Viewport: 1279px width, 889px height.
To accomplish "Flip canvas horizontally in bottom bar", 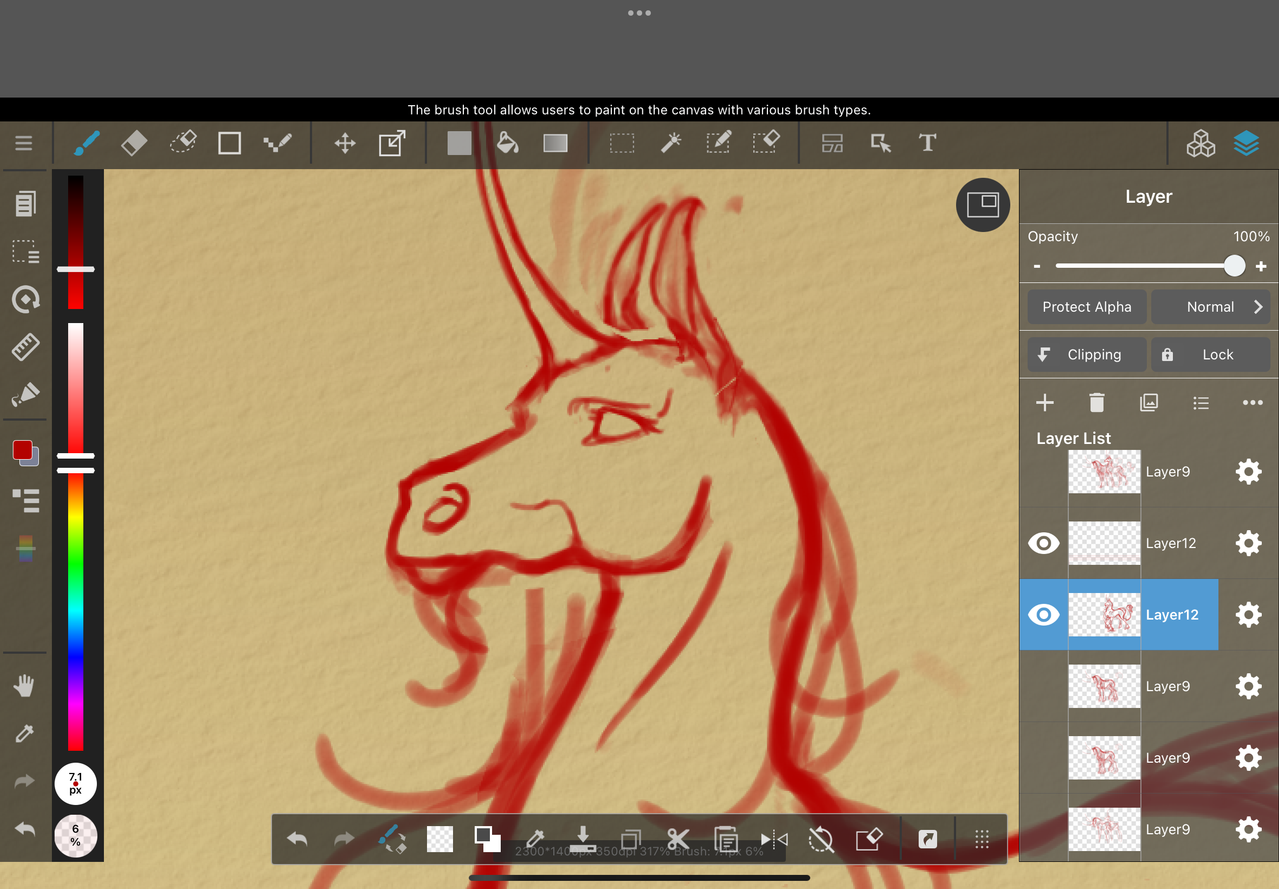I will (774, 839).
